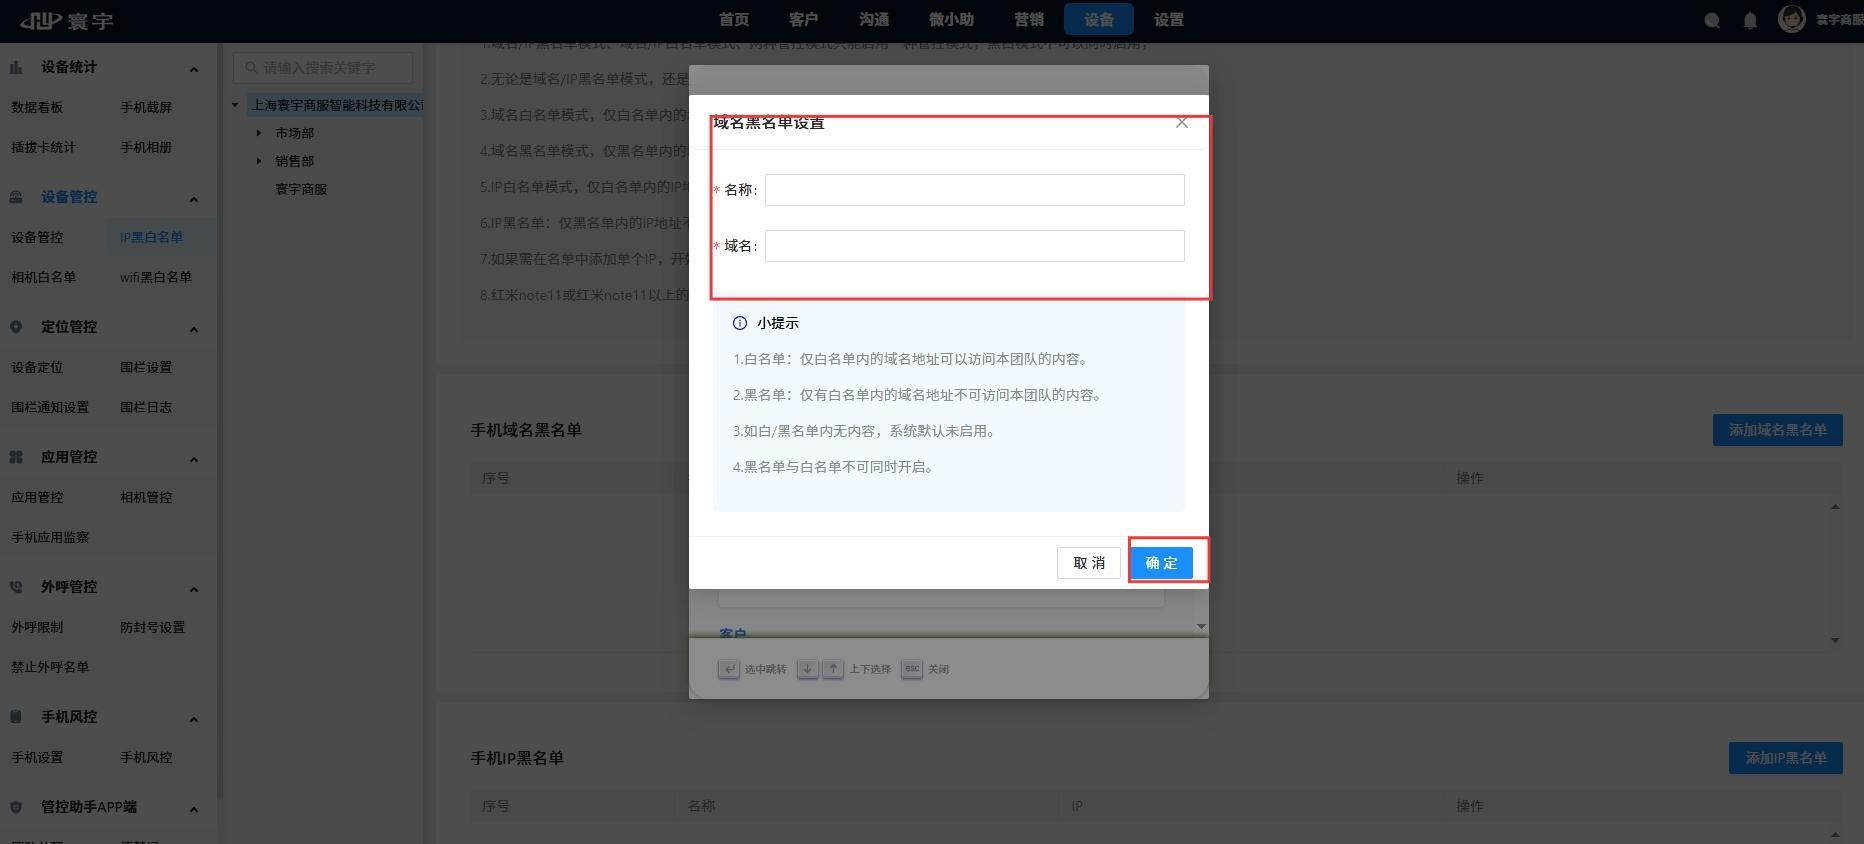1864x844 pixels.
Task: Click the 设备统计 chart icon
Action: (16, 67)
